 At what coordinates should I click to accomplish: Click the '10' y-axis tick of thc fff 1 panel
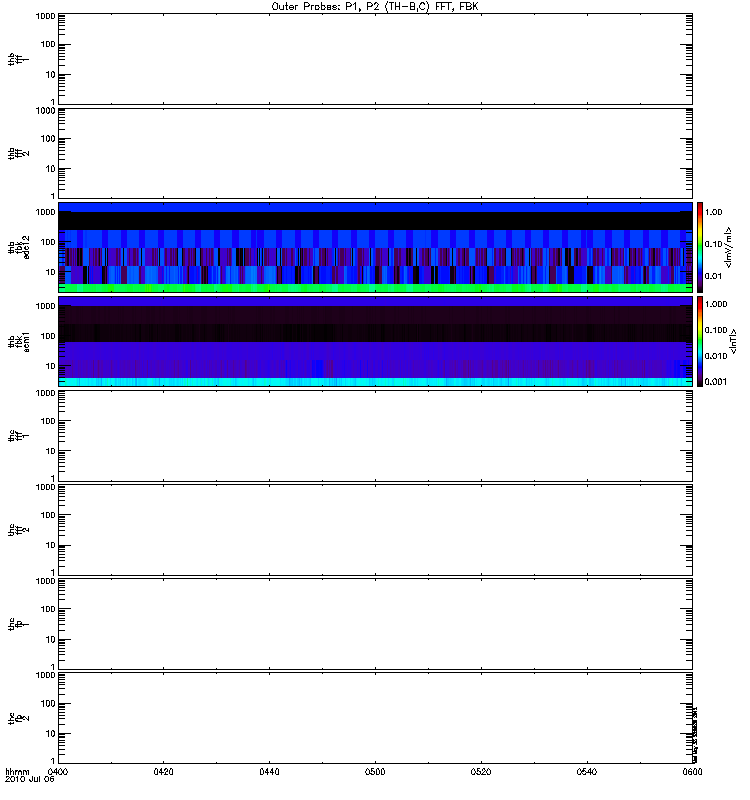pos(51,451)
